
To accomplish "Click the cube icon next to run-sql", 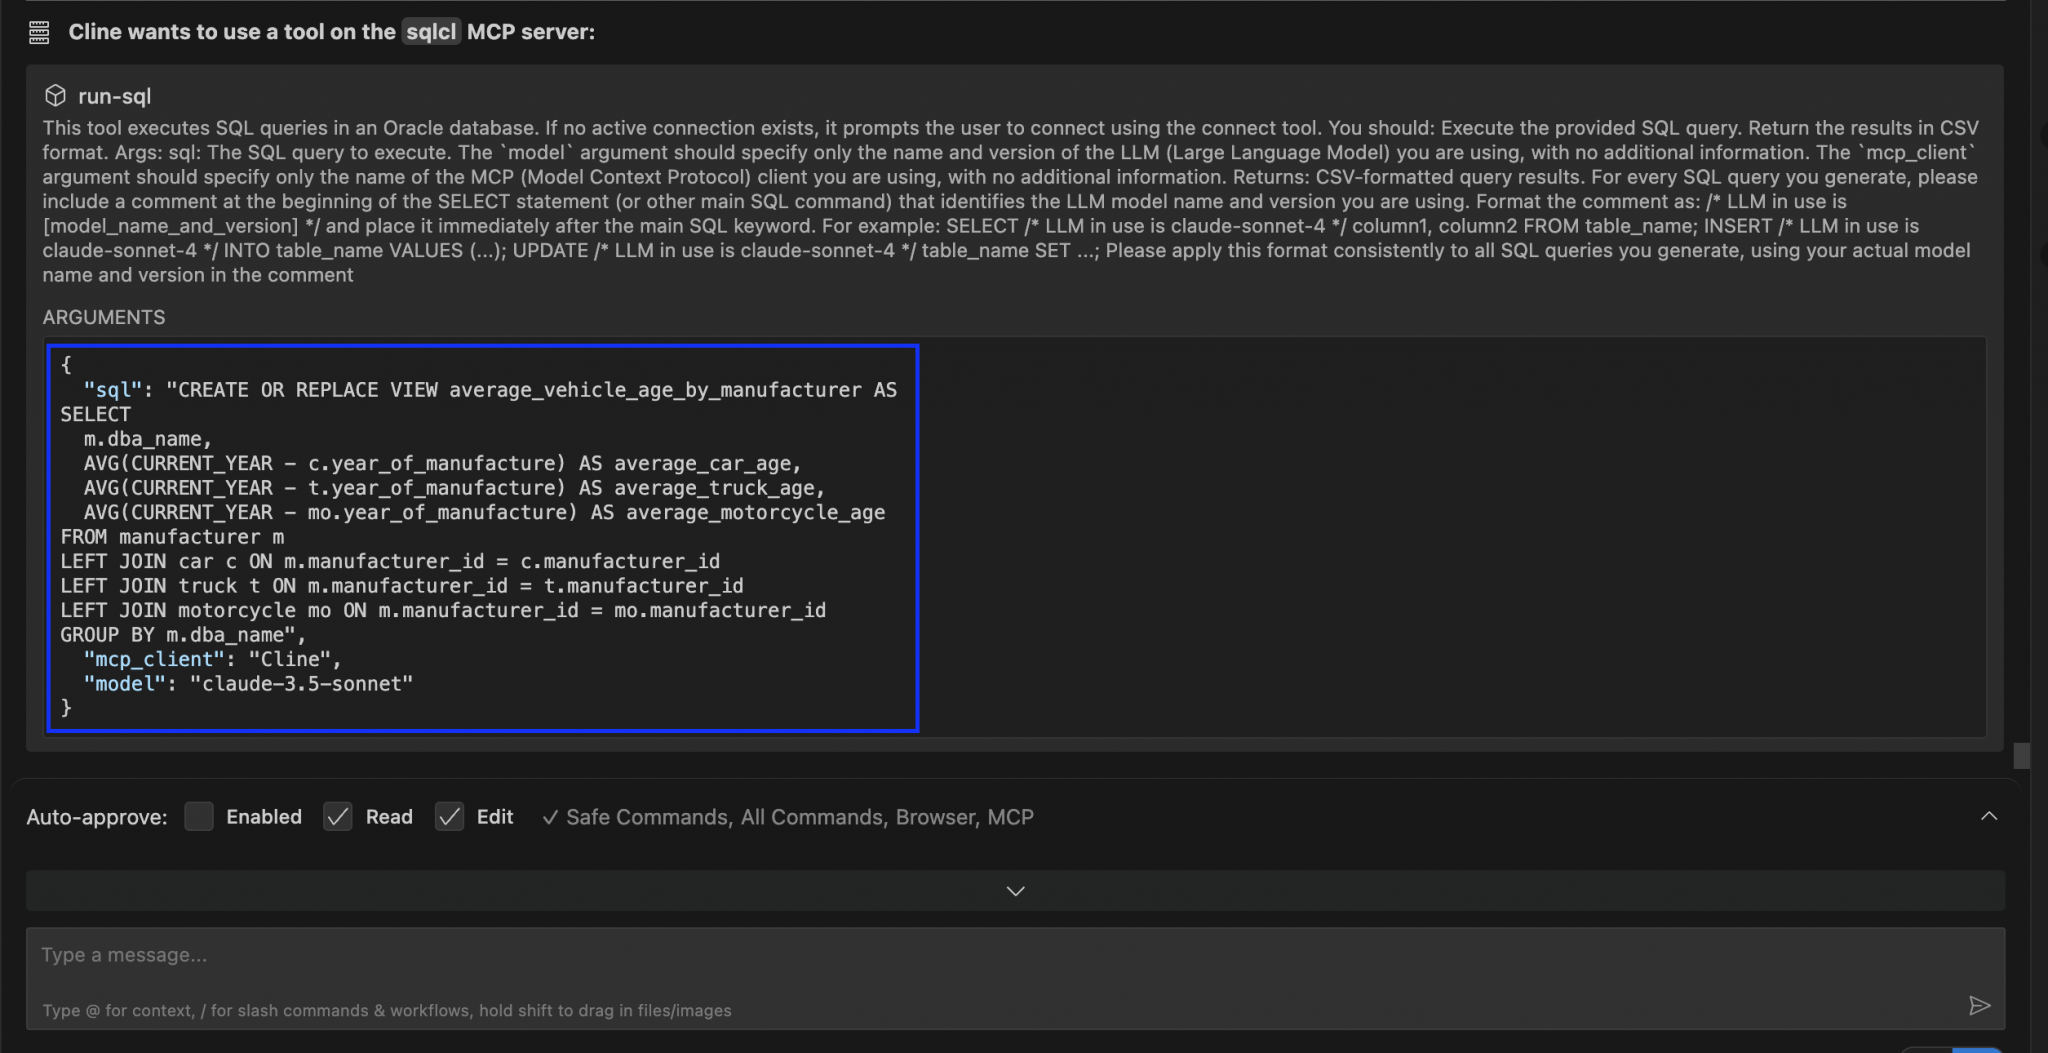I will coord(55,95).
